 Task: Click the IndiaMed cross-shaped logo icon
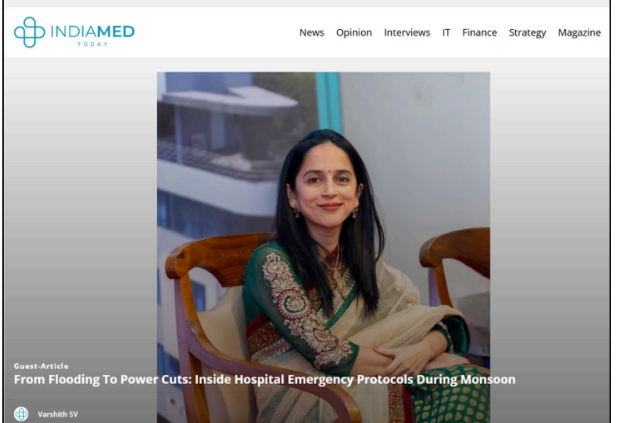pos(29,32)
